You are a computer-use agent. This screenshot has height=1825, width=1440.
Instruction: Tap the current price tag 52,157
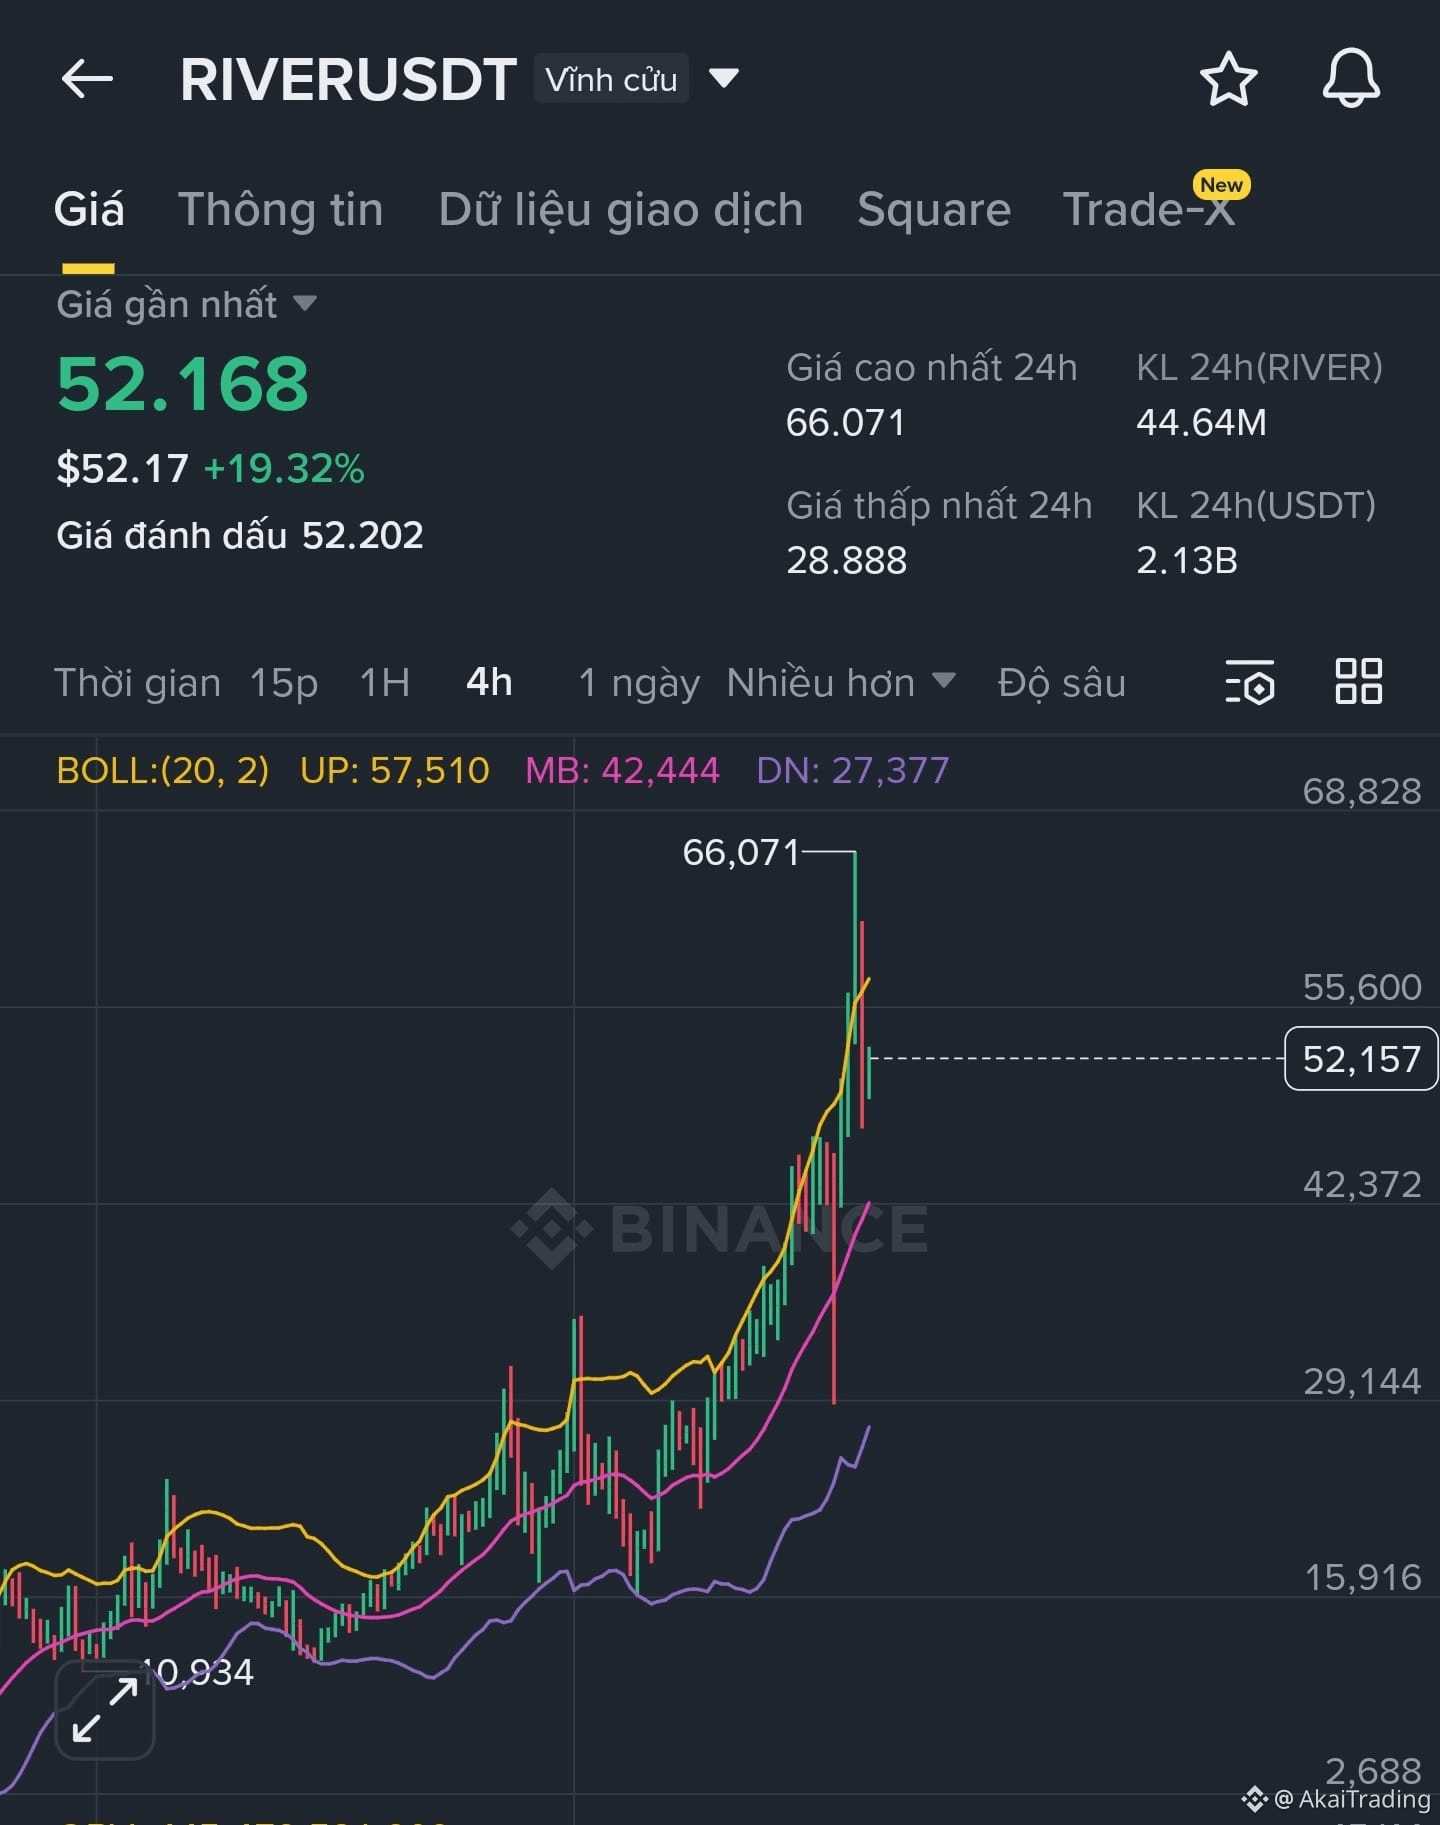pyautogui.click(x=1361, y=1058)
